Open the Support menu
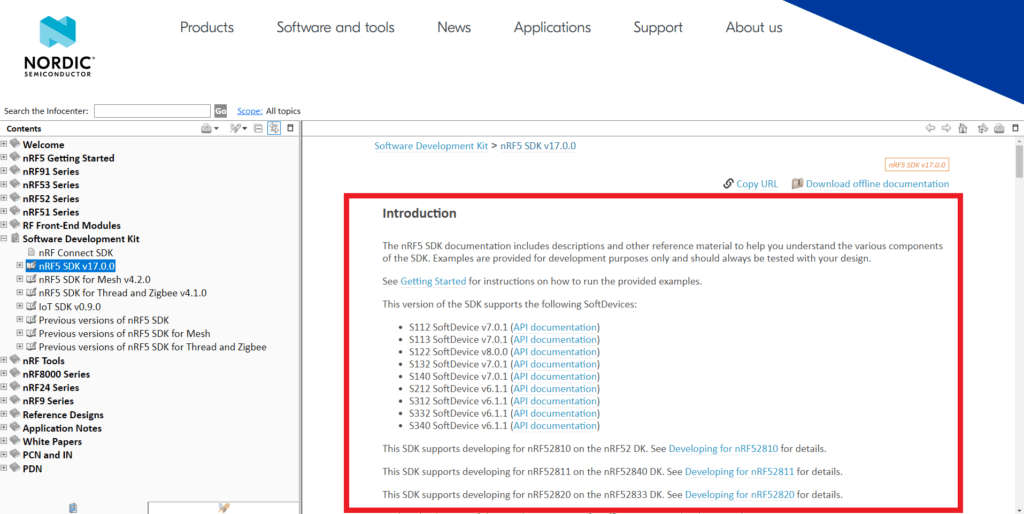Screen dimensions: 1024x514 click(x=658, y=27)
